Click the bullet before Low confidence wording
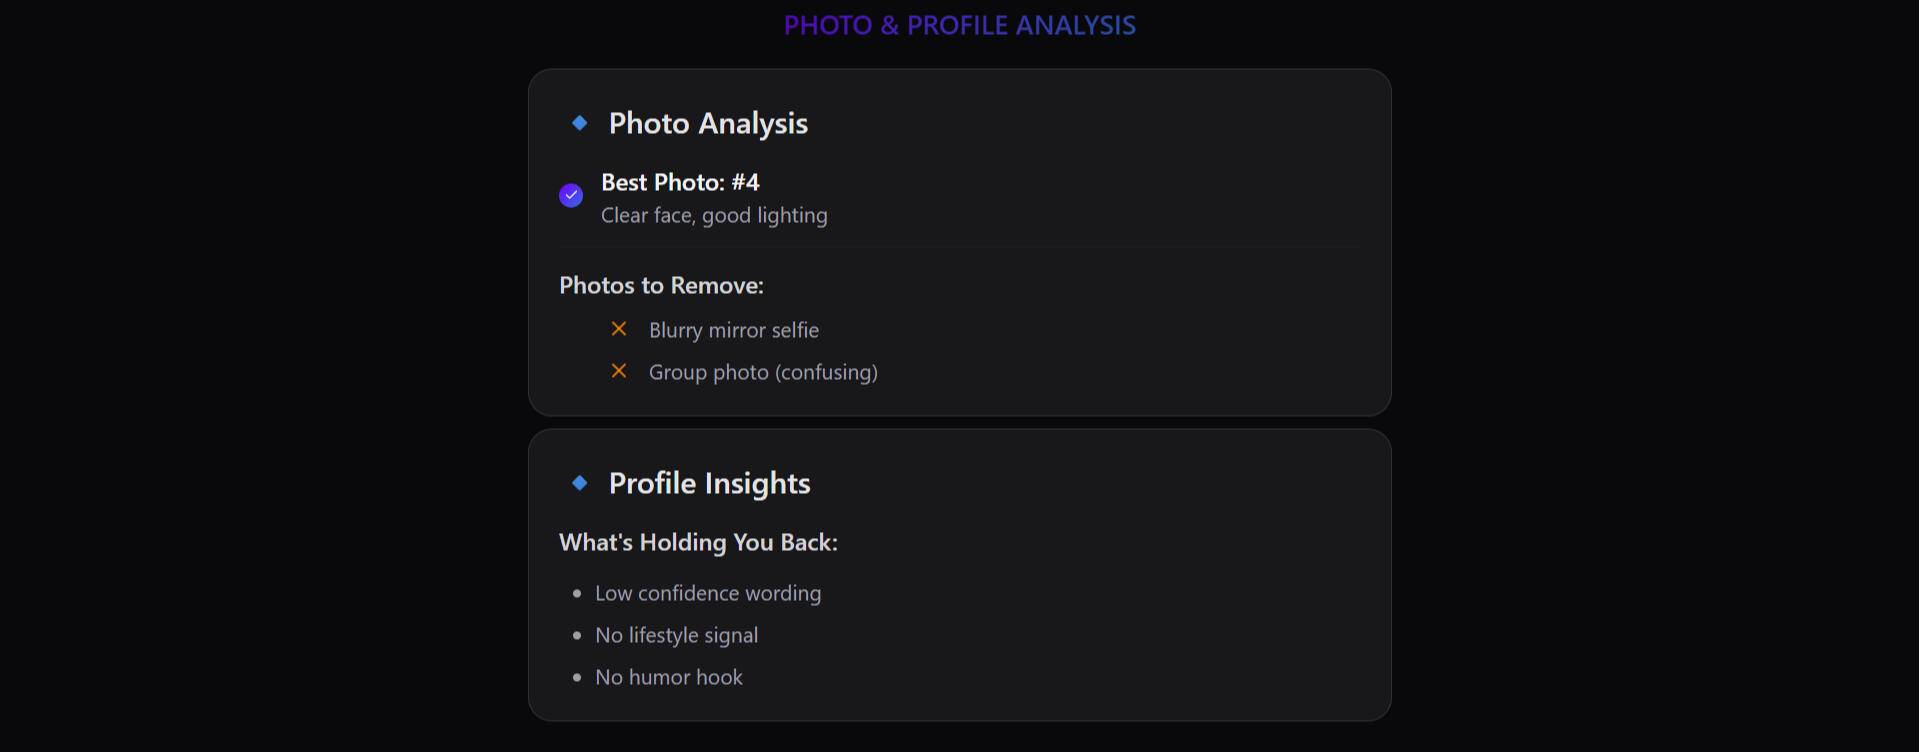The width and height of the screenshot is (1919, 752). (577, 593)
